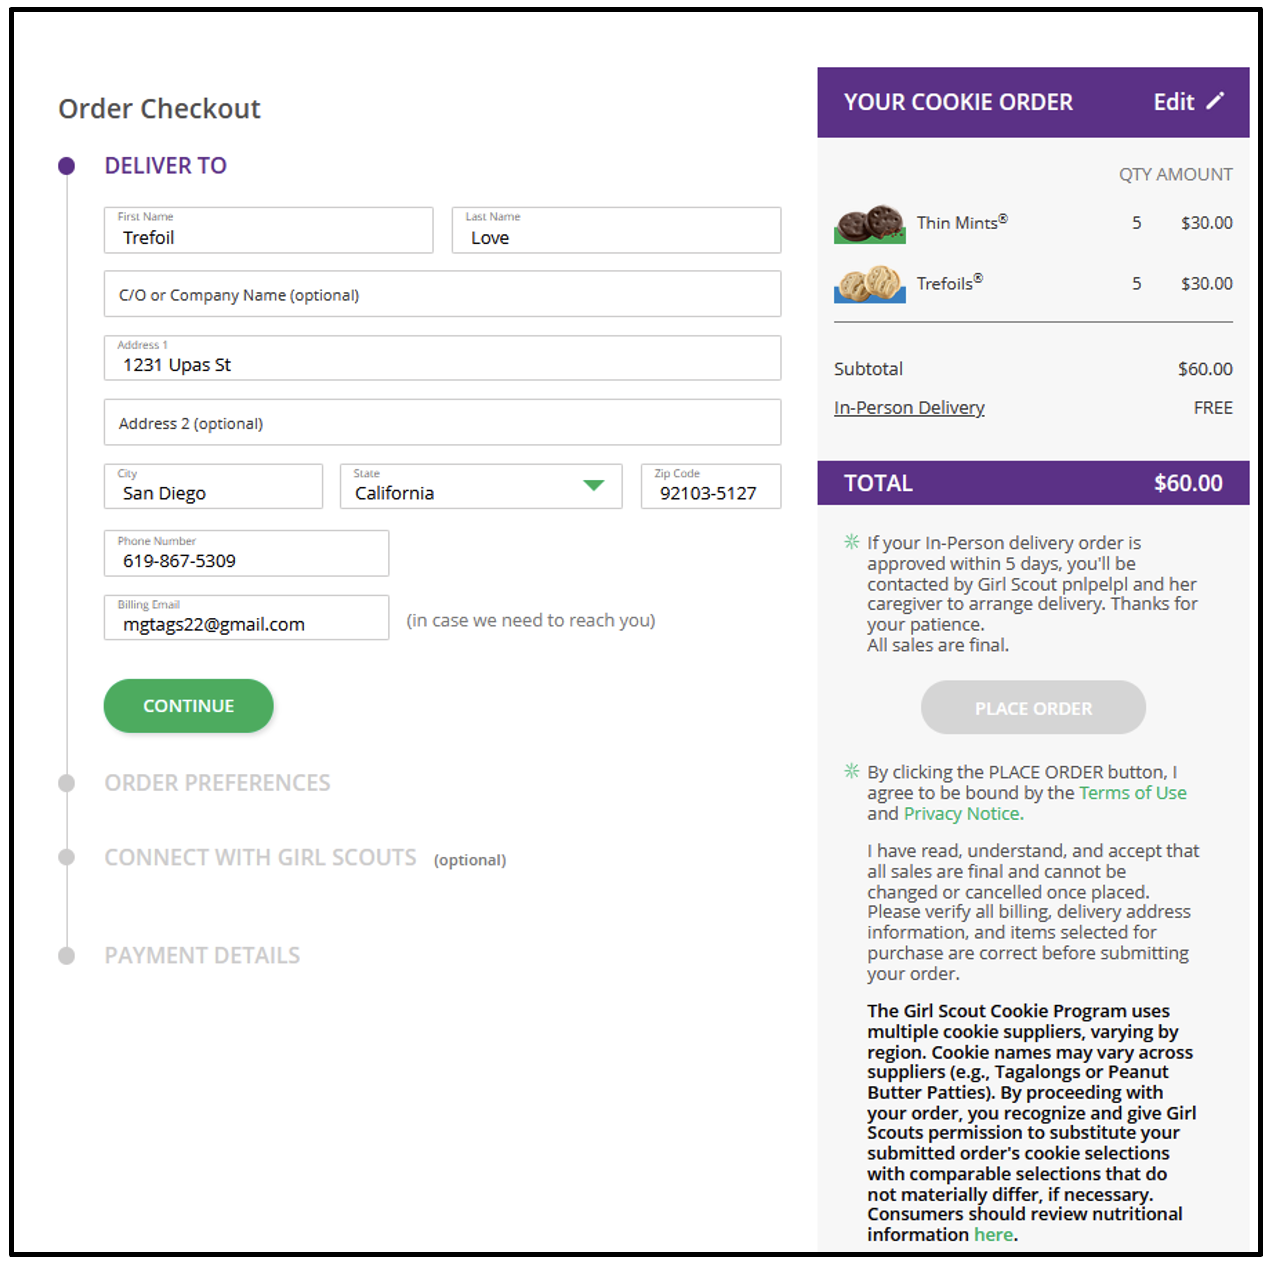Open the Privacy Notice link

[x=961, y=813]
